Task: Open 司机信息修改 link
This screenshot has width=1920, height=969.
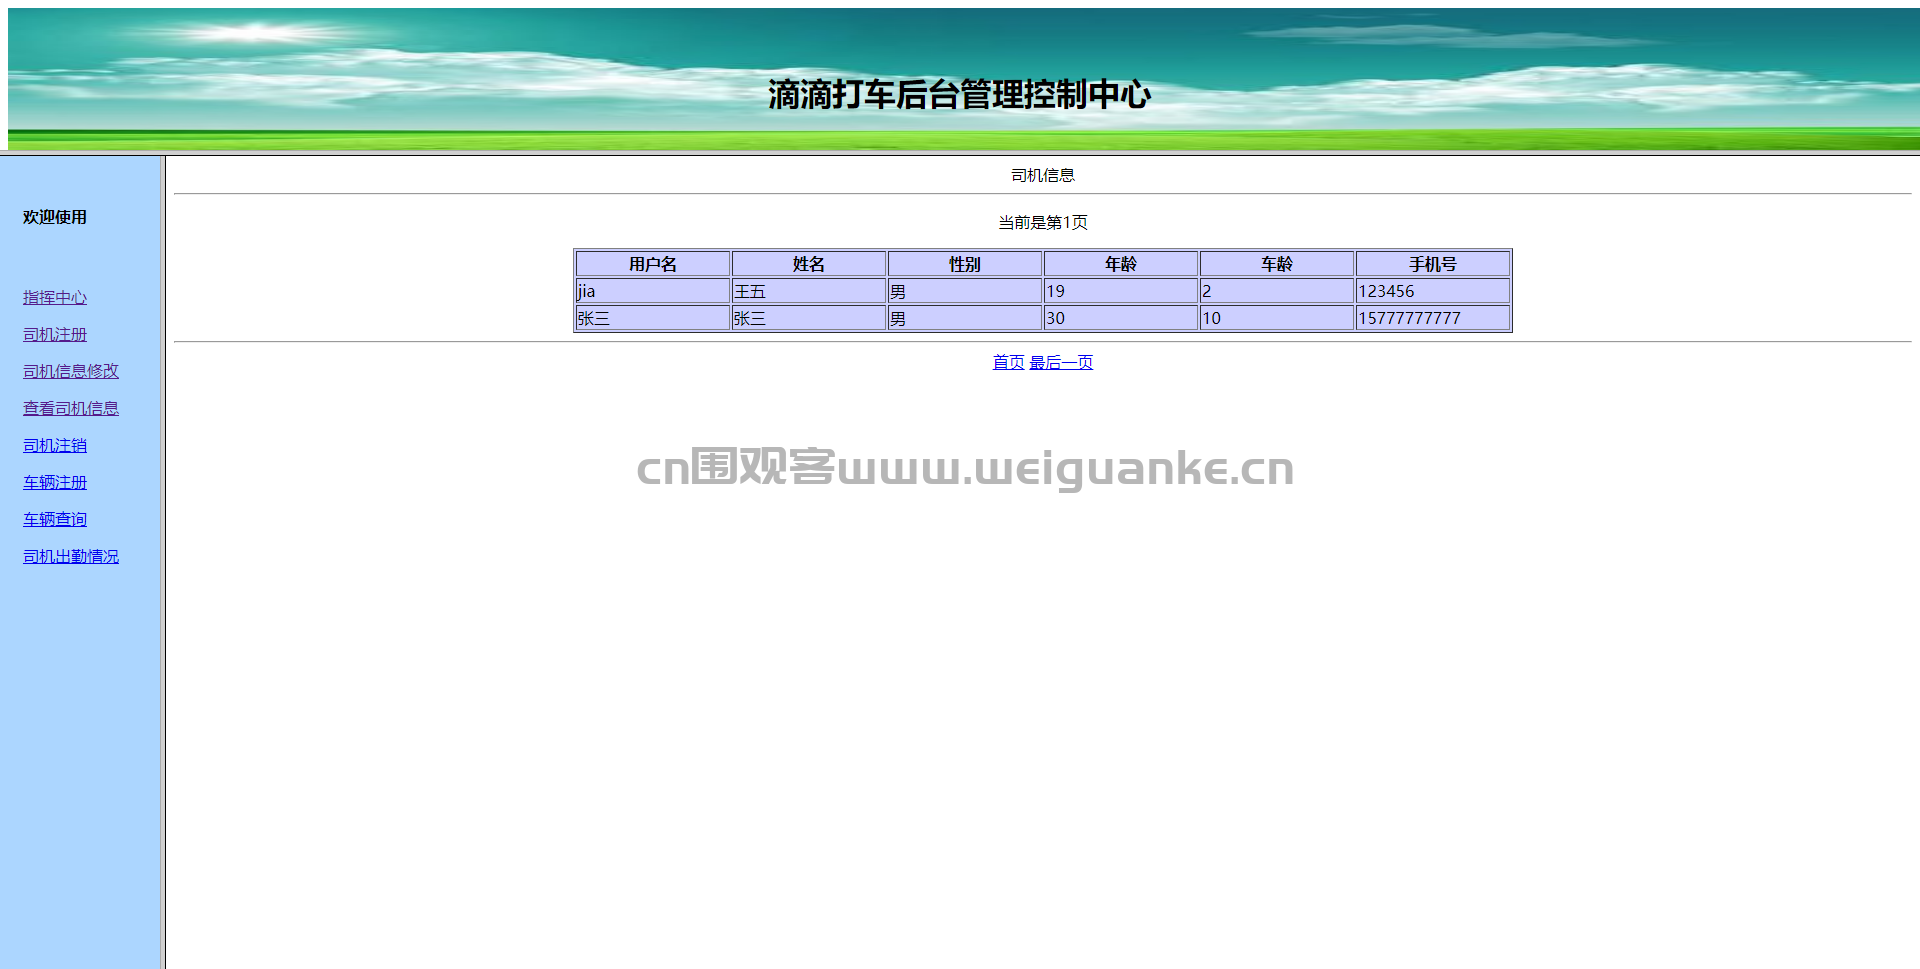Action: (x=71, y=372)
